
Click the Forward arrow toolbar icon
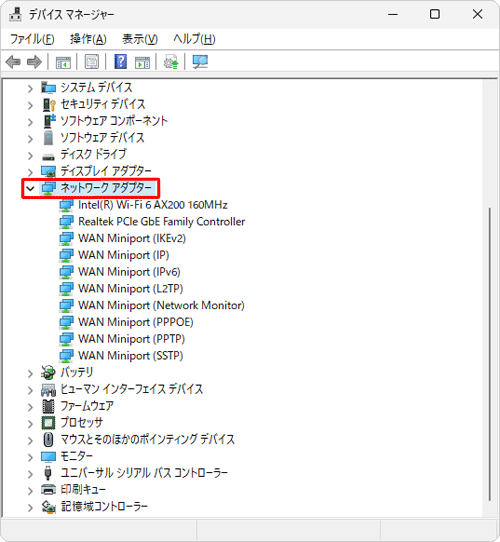pos(34,62)
